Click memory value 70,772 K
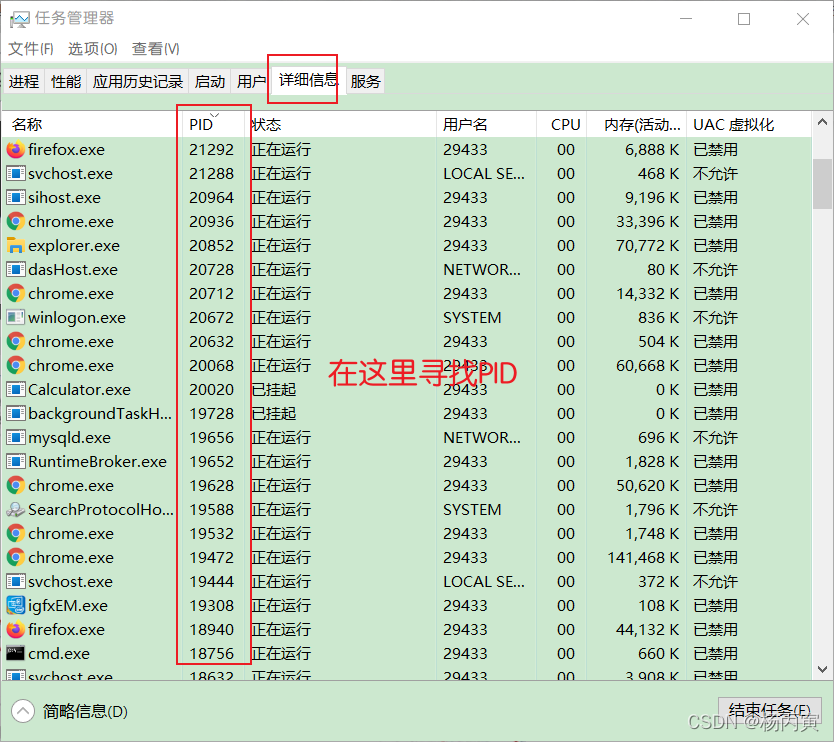 point(647,245)
